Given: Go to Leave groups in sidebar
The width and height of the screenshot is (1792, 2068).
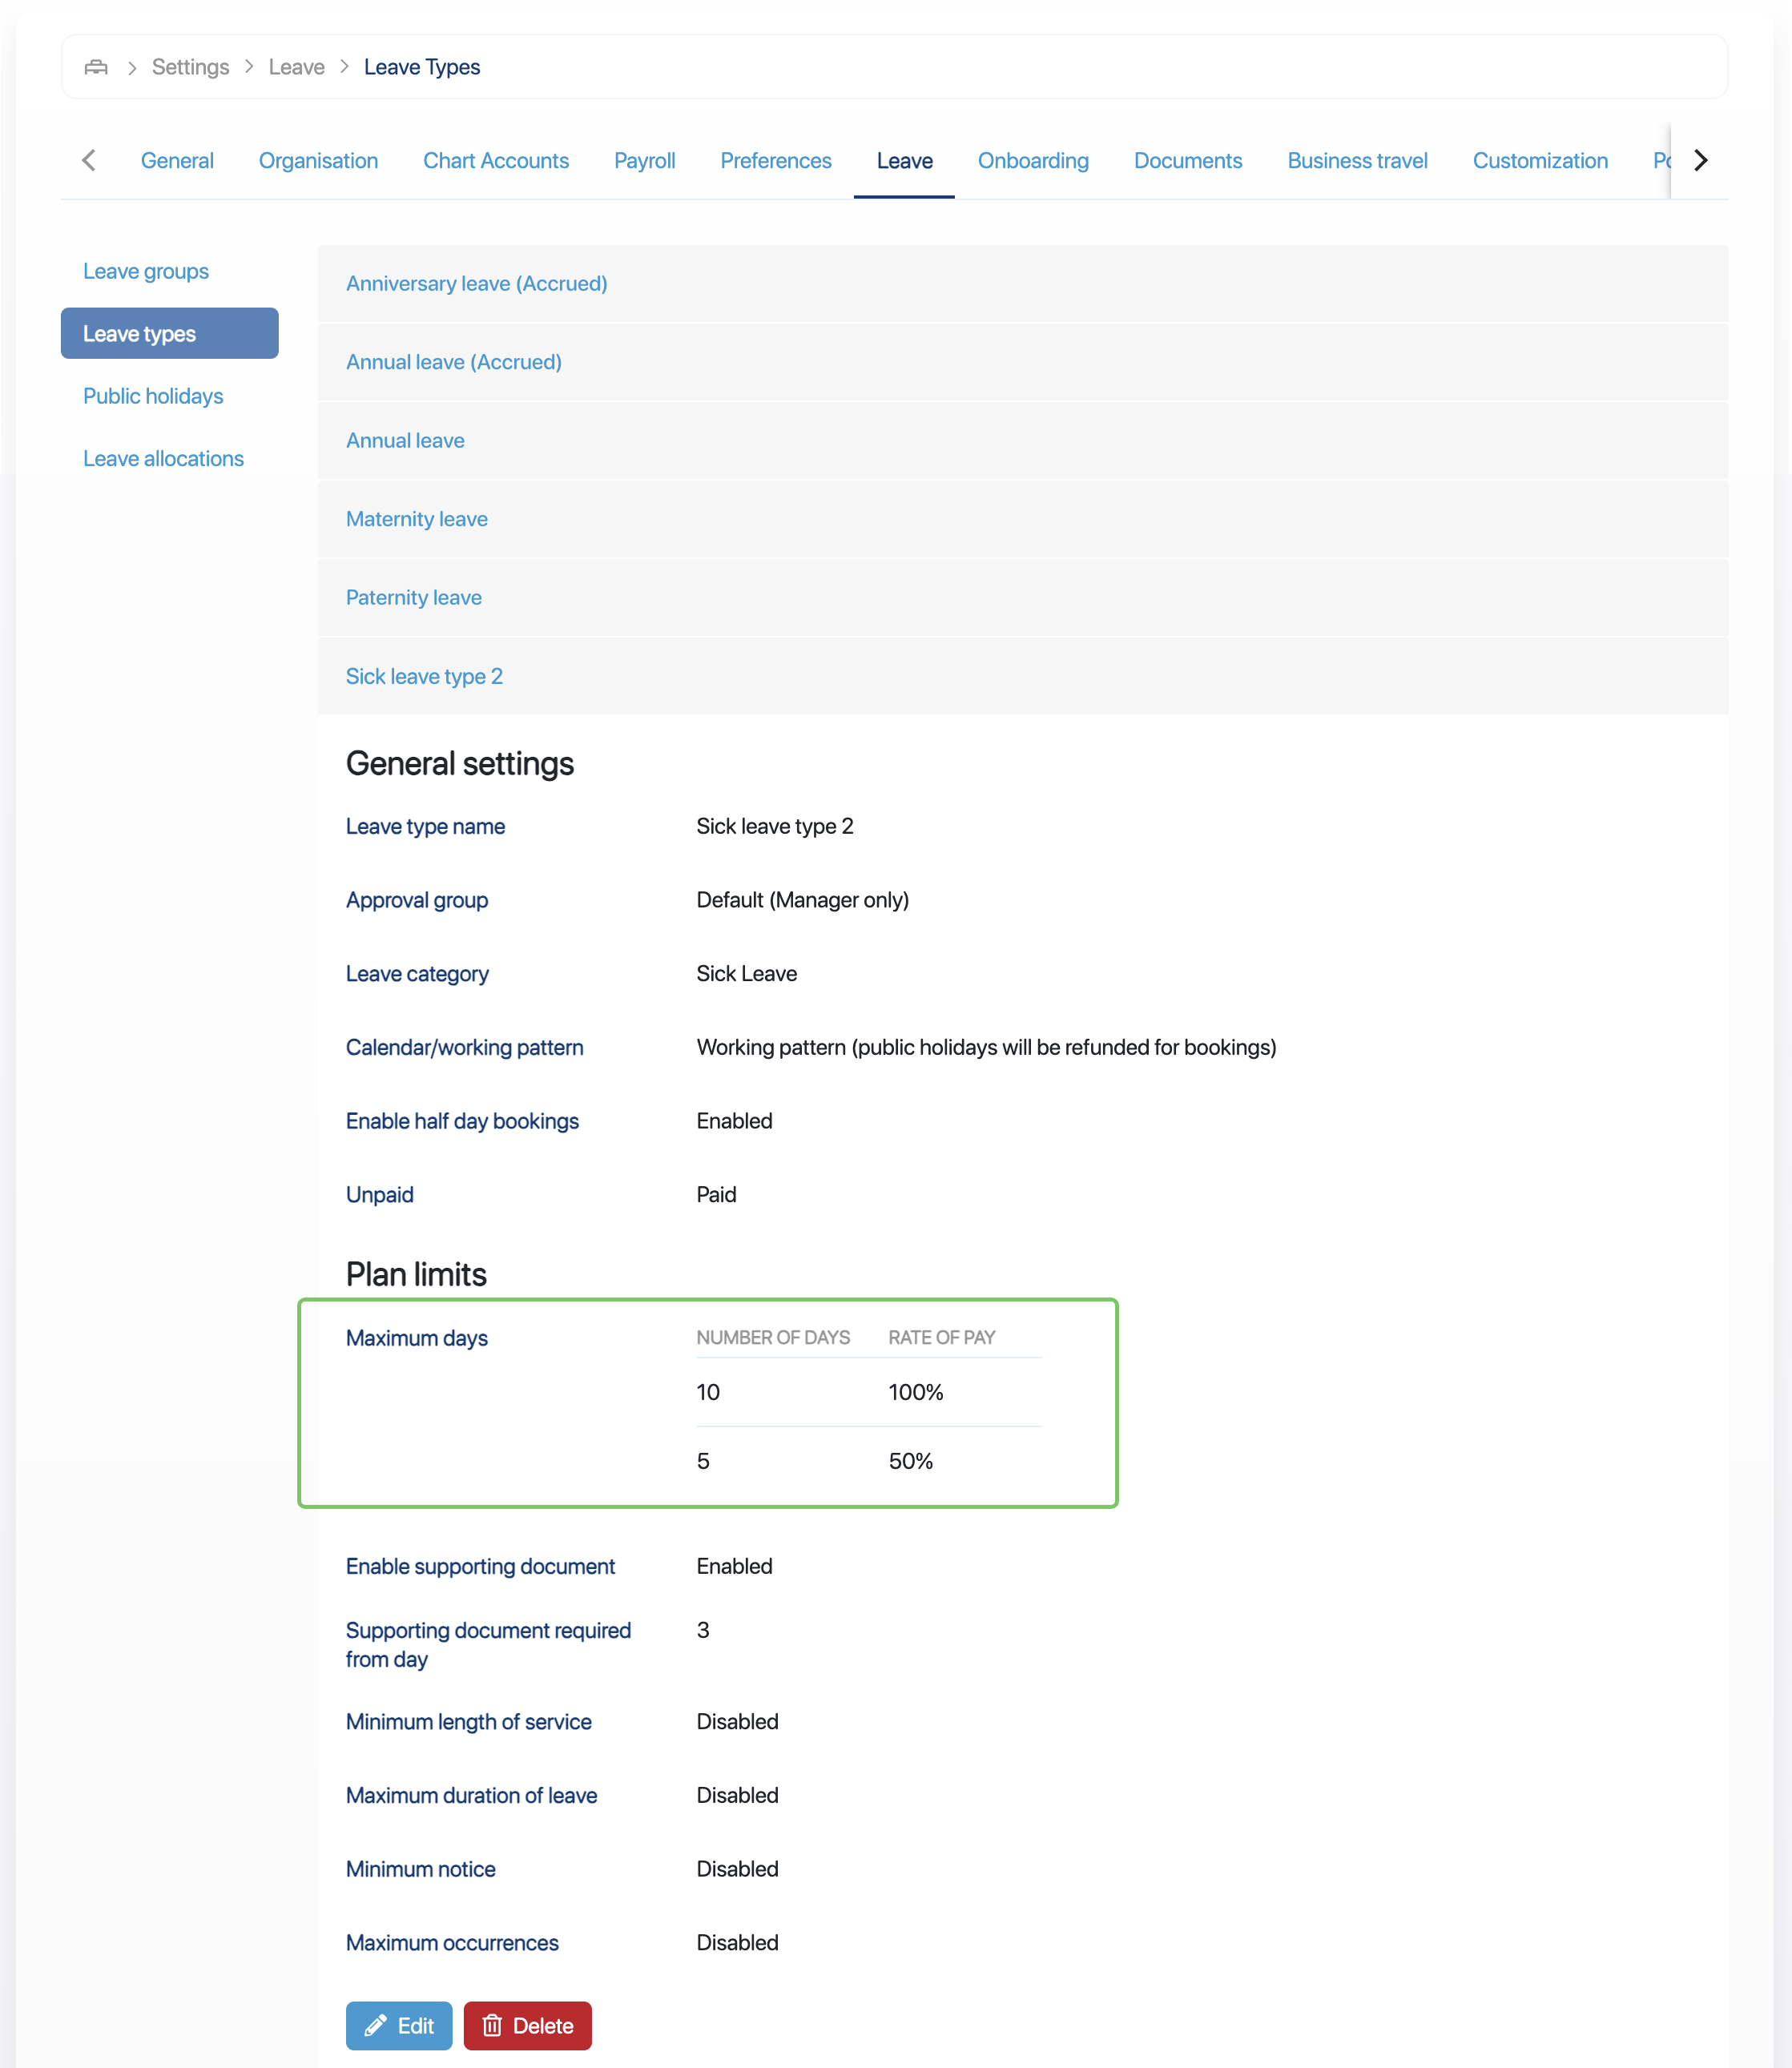Looking at the screenshot, I should 146,271.
